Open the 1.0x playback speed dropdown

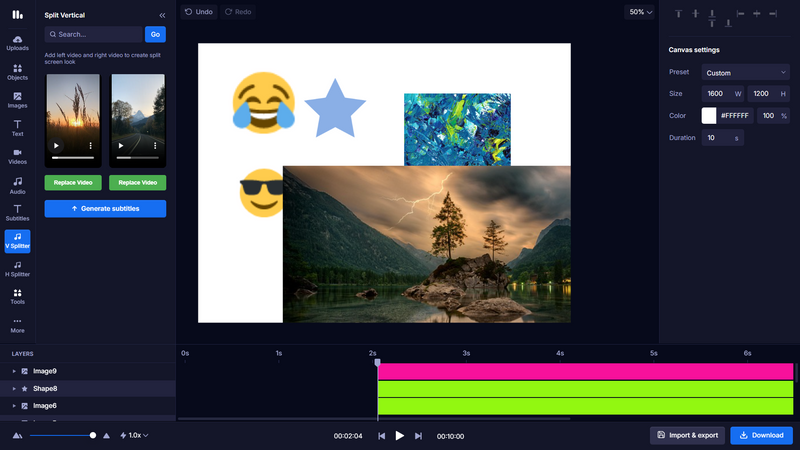[x=134, y=436]
